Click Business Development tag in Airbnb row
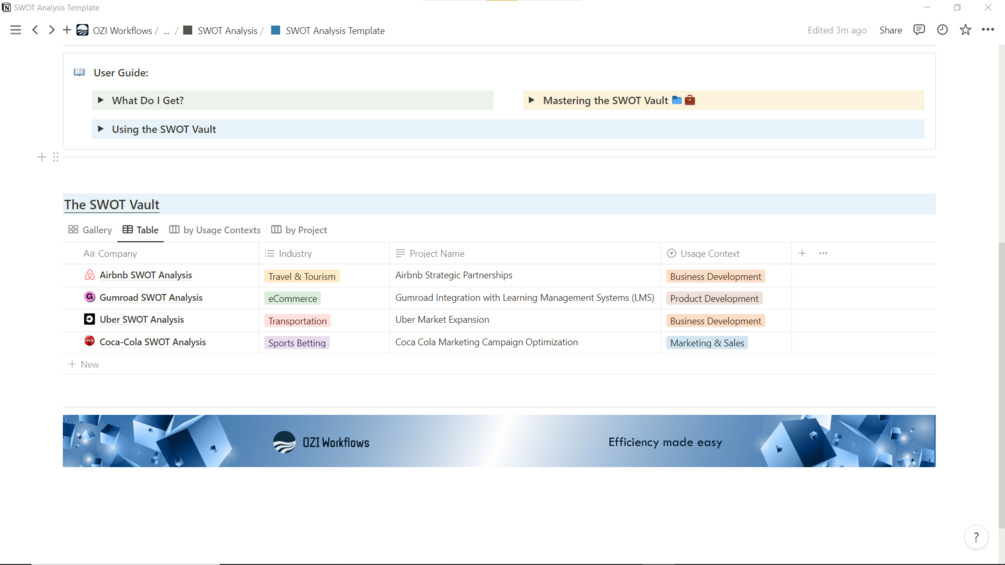This screenshot has width=1005, height=565. (715, 276)
